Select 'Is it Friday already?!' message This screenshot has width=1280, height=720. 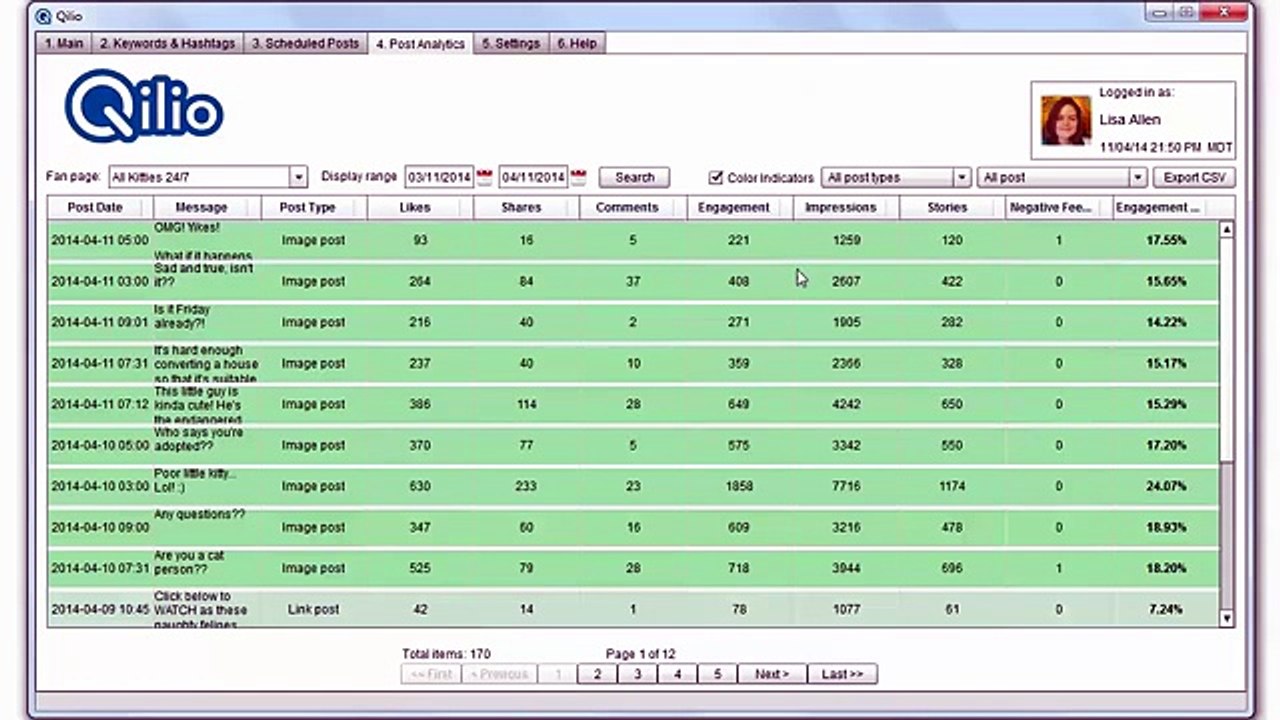coord(183,316)
